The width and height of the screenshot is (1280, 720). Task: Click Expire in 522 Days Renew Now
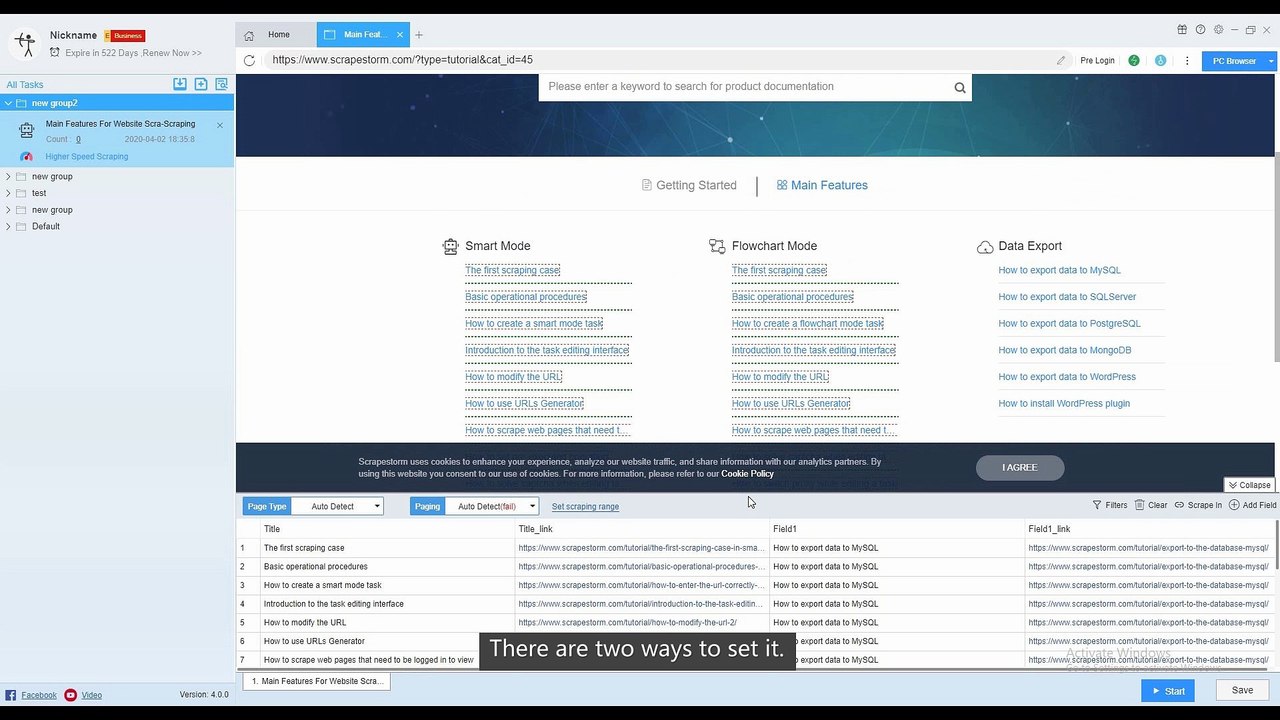(x=133, y=53)
